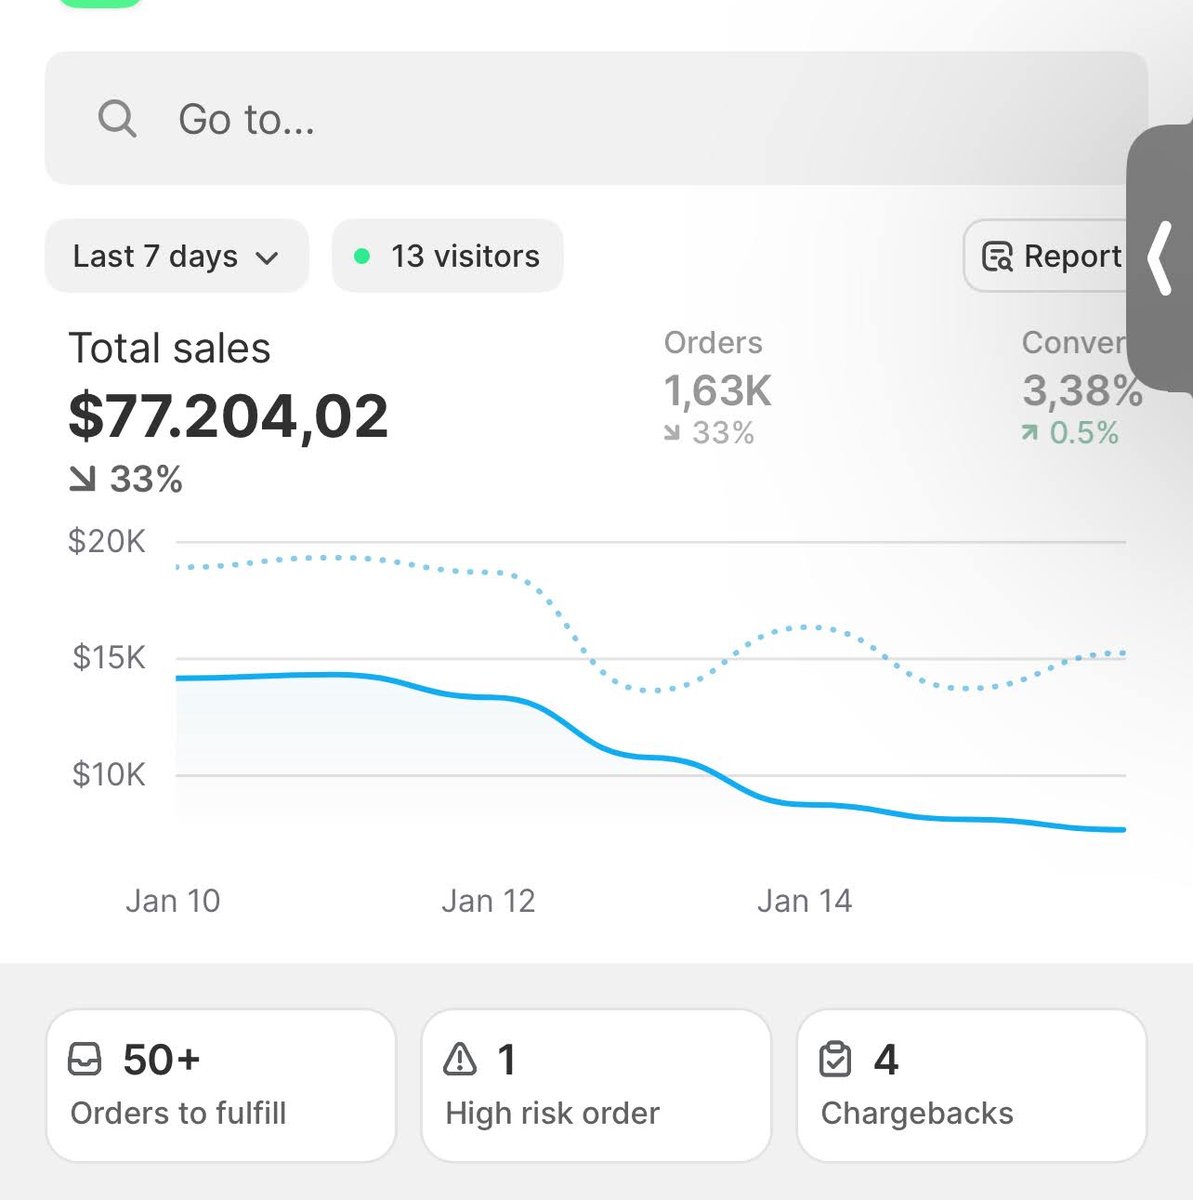Image resolution: width=1193 pixels, height=1200 pixels.
Task: Click the $77.204,02 total sales value
Action: click(228, 416)
